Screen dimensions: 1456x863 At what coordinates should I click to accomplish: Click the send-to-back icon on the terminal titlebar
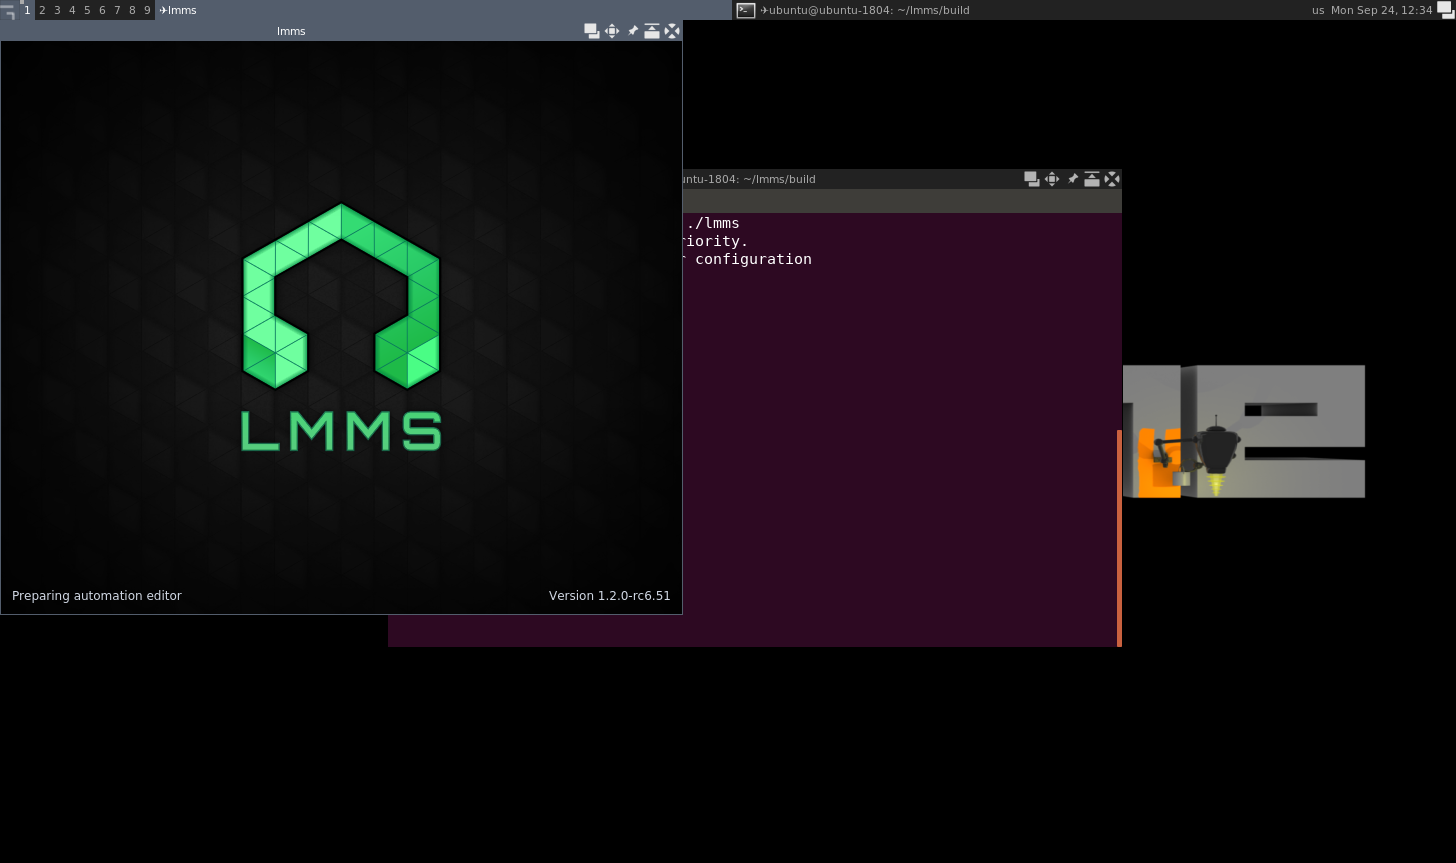[1032, 179]
